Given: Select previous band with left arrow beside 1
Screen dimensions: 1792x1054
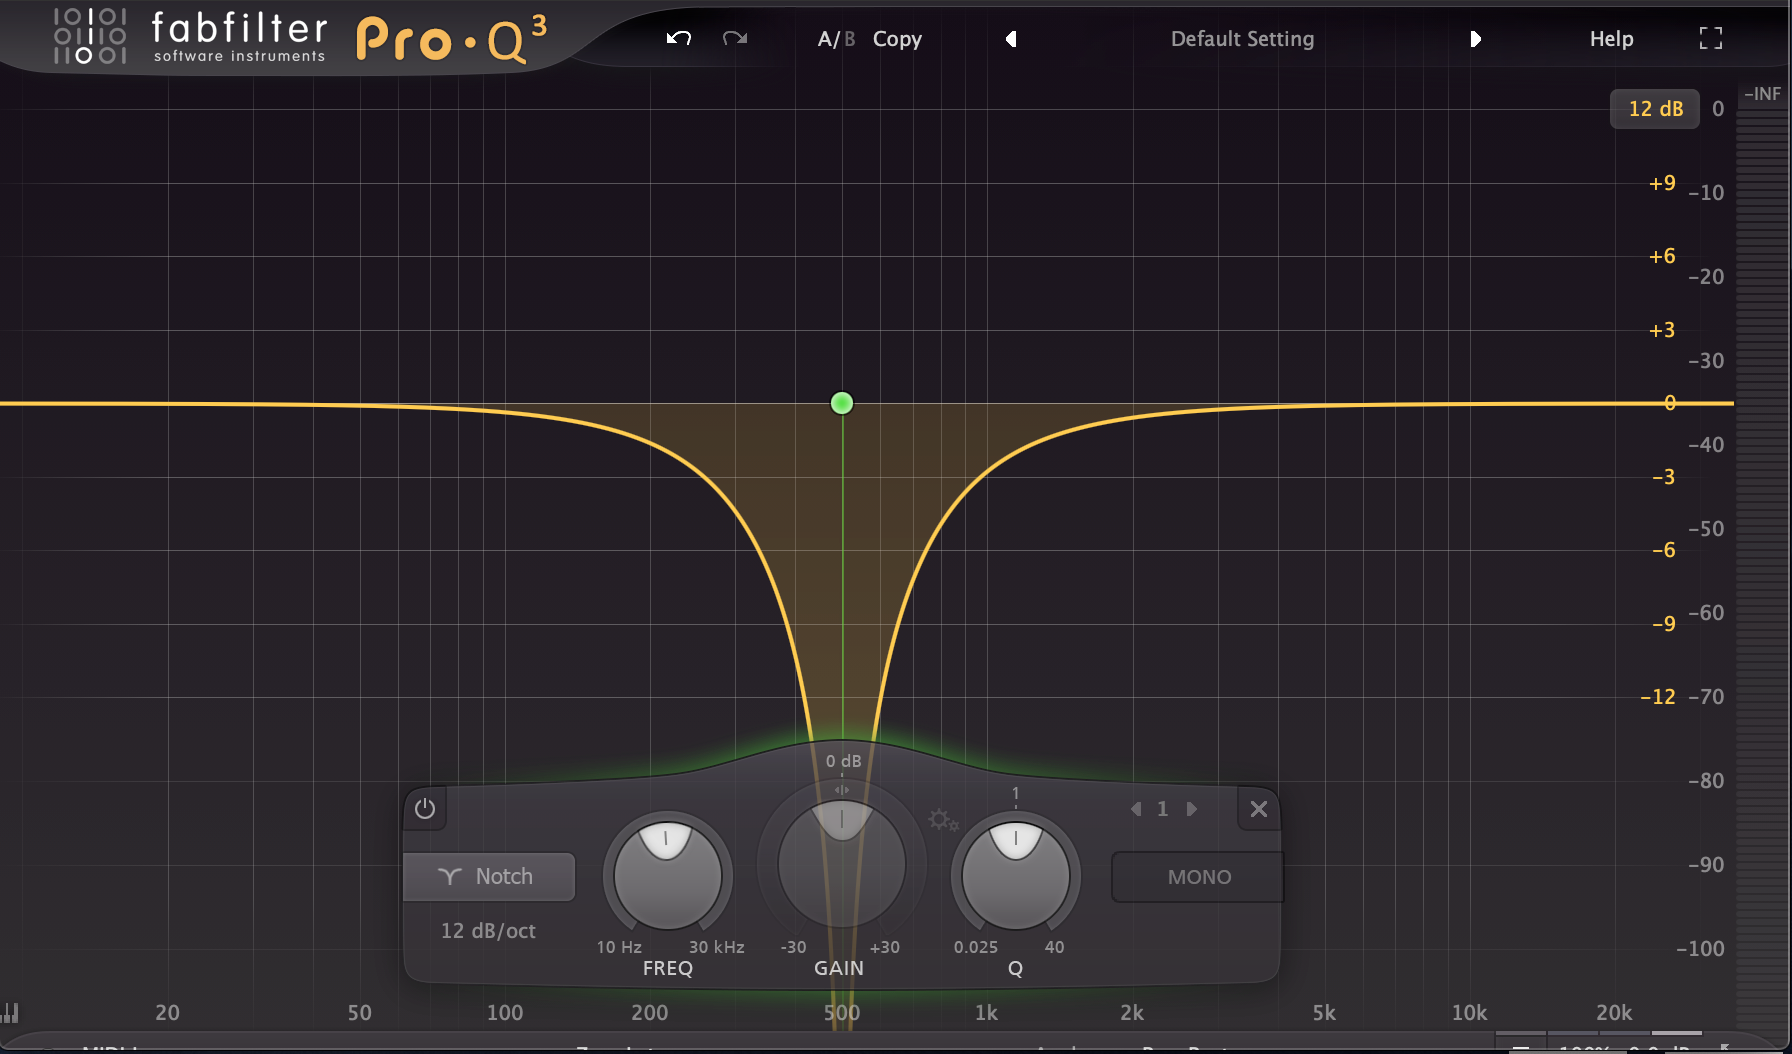Looking at the screenshot, I should pos(1136,809).
